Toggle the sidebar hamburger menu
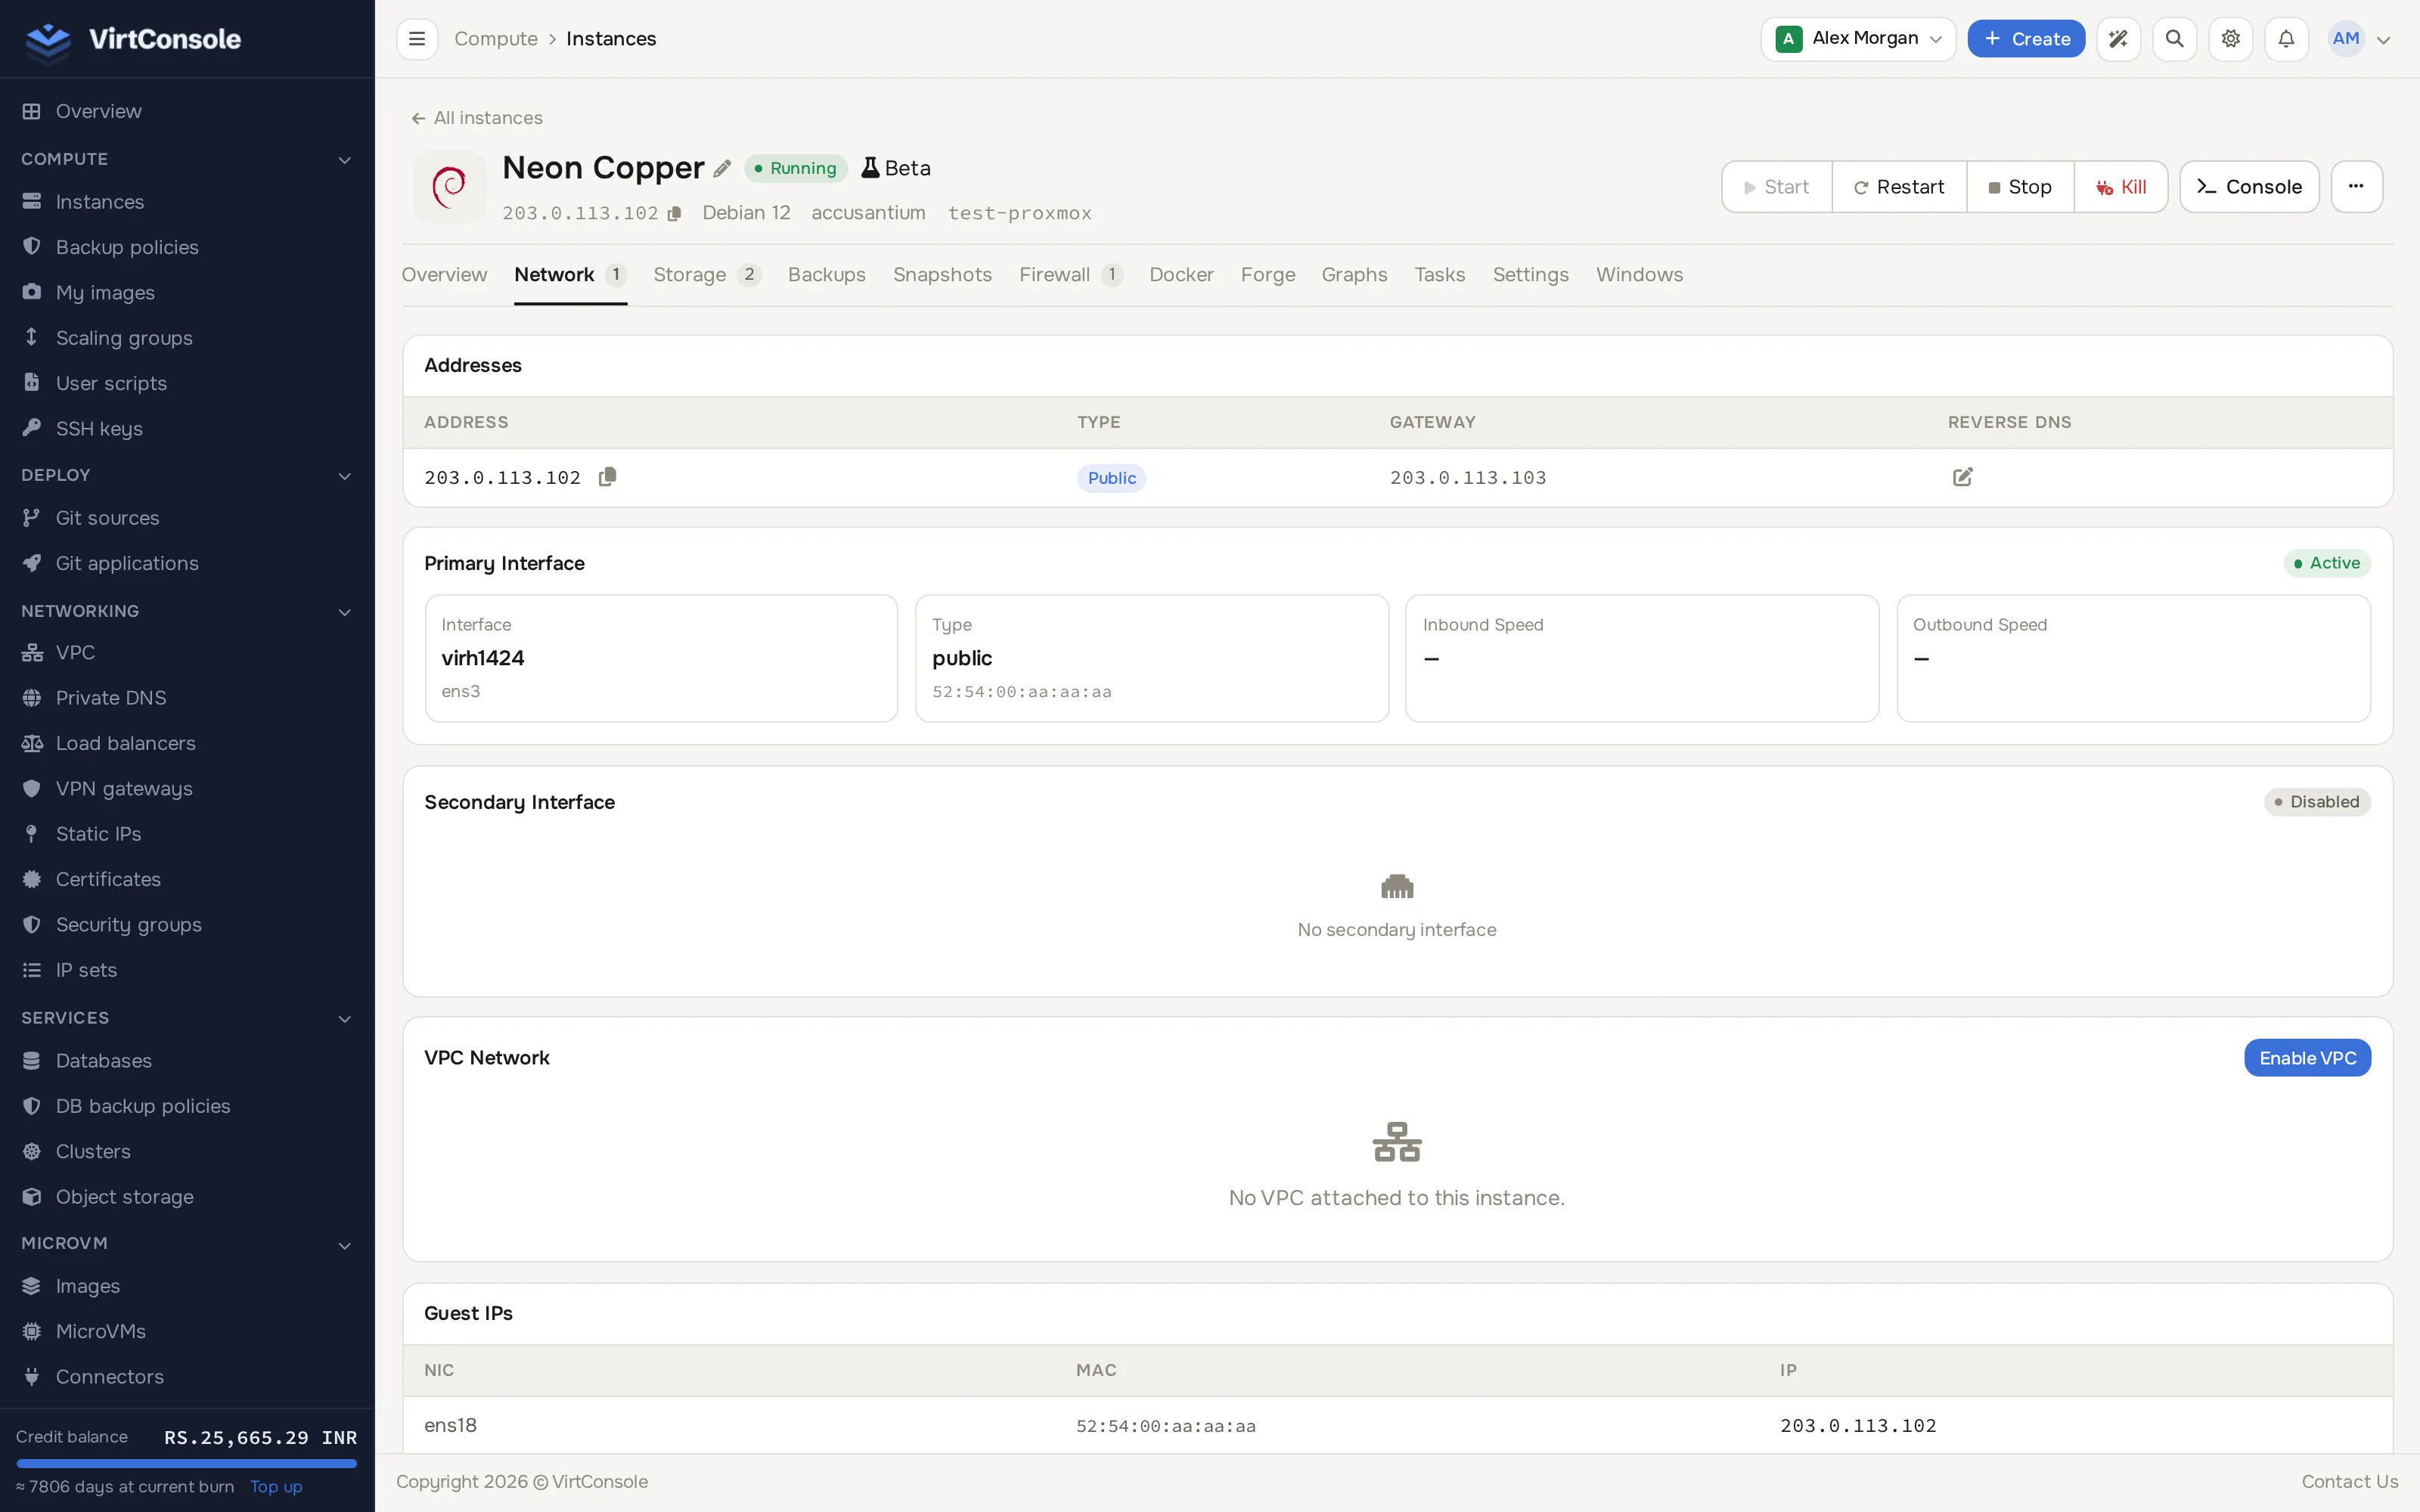The height and width of the screenshot is (1512, 2420). pyautogui.click(x=417, y=39)
